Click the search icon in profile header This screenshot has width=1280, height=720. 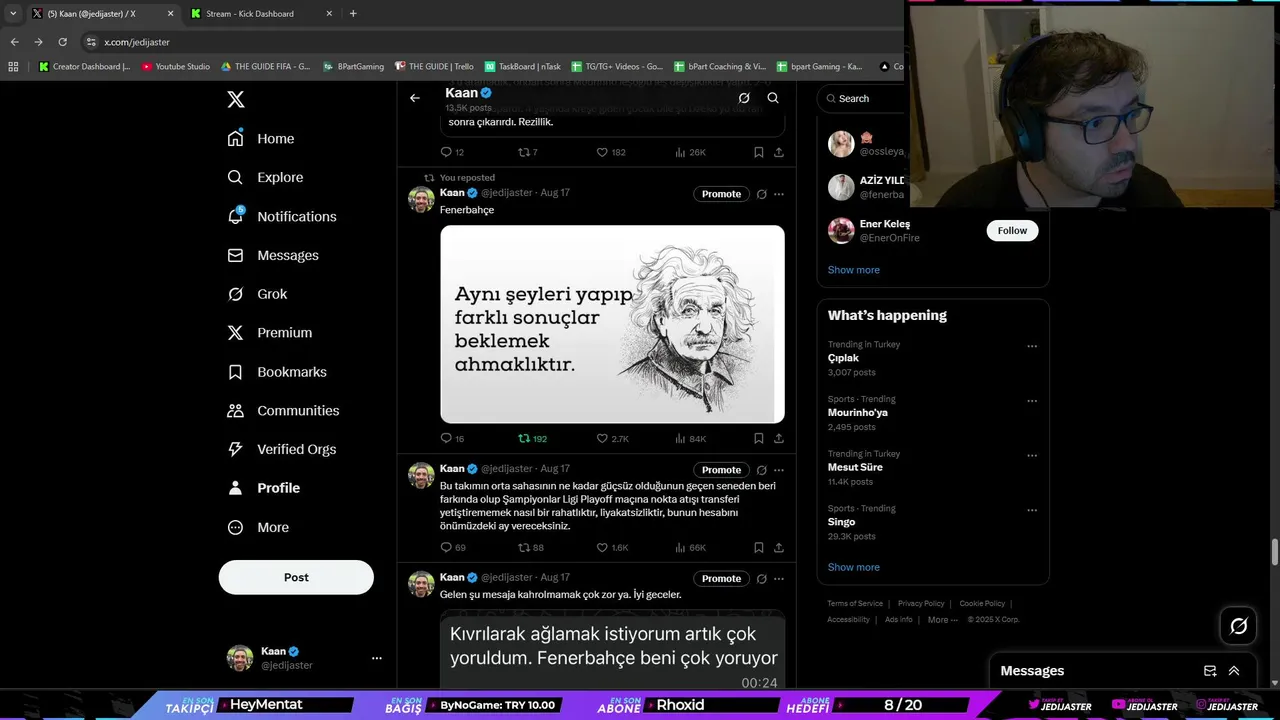click(x=773, y=98)
